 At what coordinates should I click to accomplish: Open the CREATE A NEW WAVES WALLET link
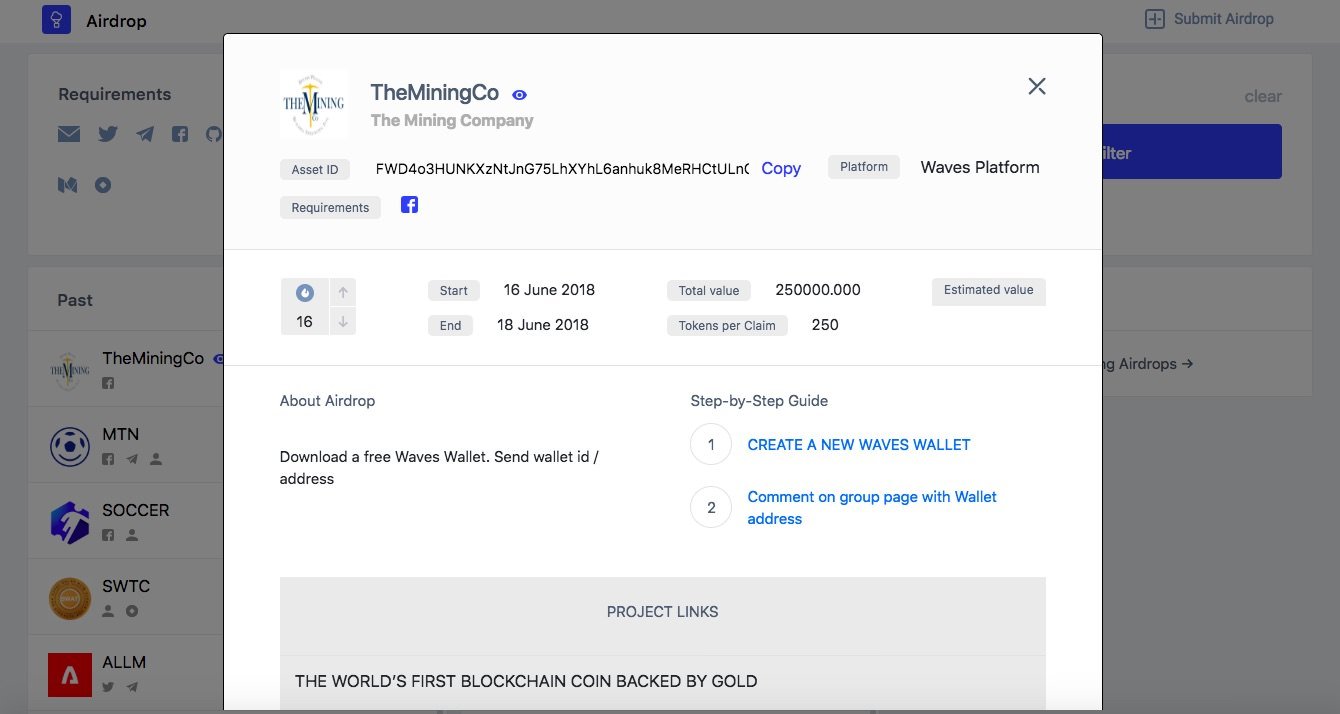[x=859, y=445]
